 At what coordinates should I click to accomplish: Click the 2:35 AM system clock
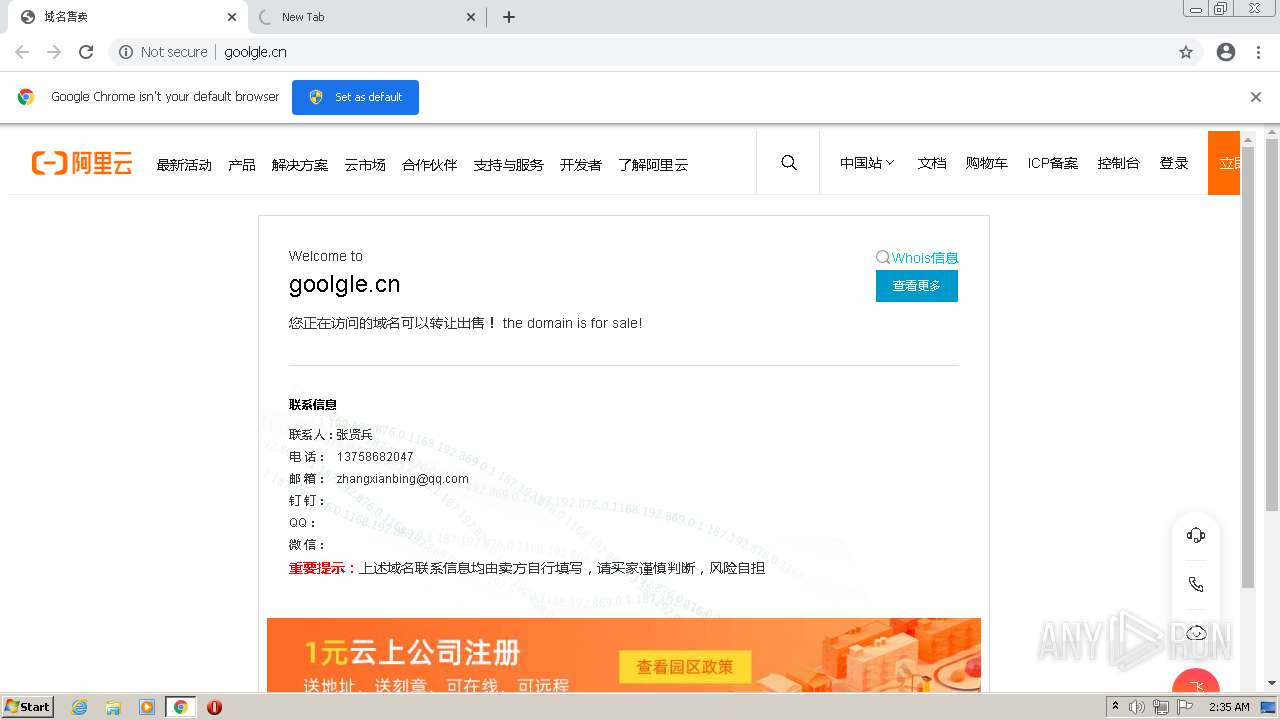click(x=1229, y=707)
